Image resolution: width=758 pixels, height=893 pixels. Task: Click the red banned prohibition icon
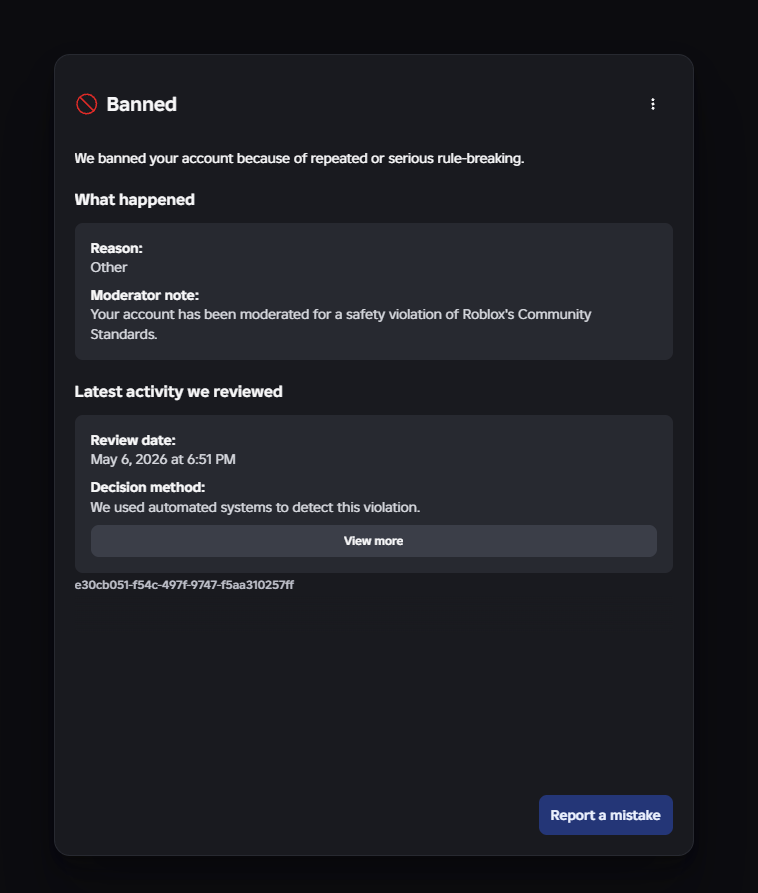coord(87,104)
